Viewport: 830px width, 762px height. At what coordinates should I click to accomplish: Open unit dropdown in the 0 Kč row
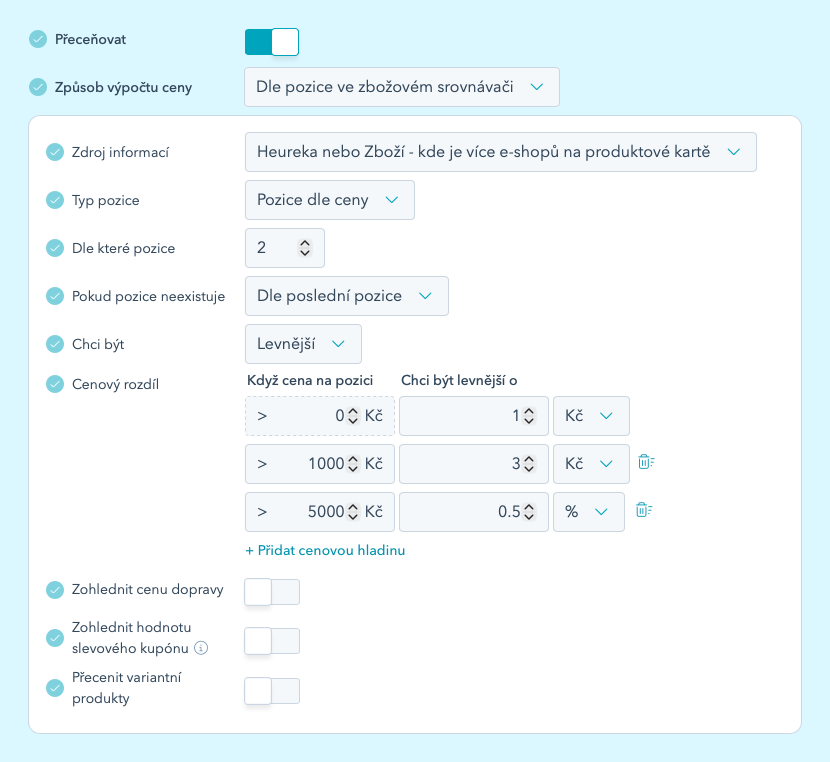(x=591, y=416)
